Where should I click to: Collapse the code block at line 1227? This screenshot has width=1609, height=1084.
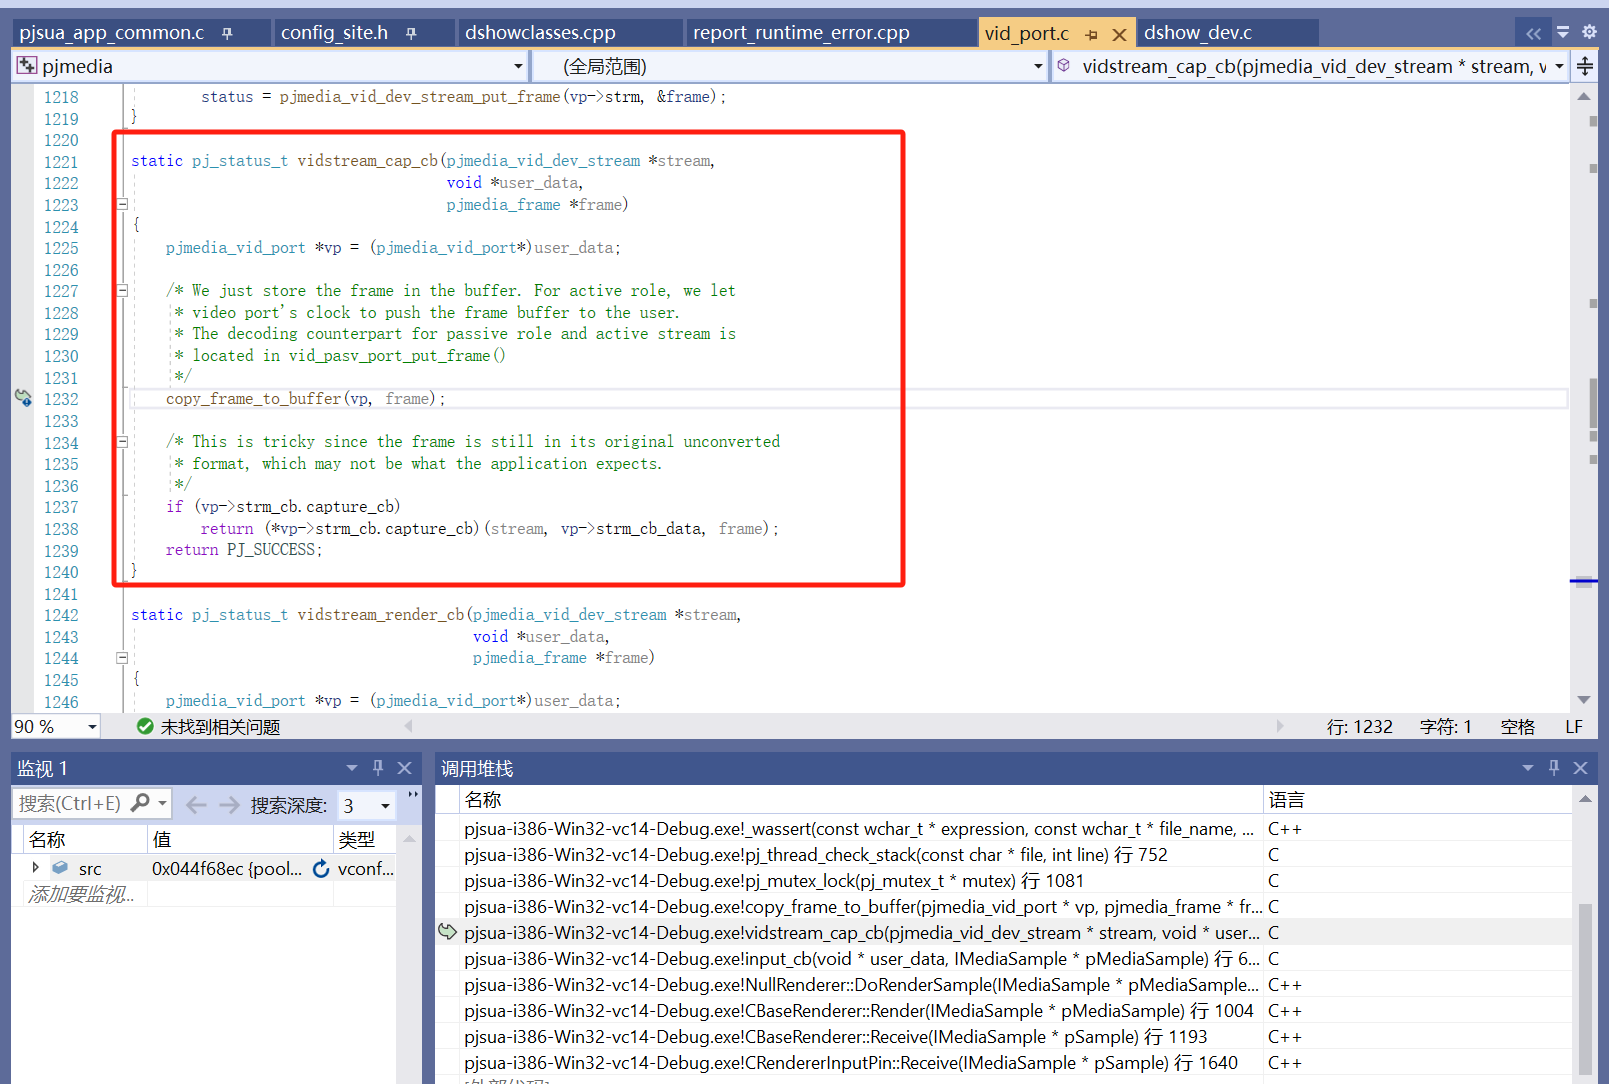[122, 291]
